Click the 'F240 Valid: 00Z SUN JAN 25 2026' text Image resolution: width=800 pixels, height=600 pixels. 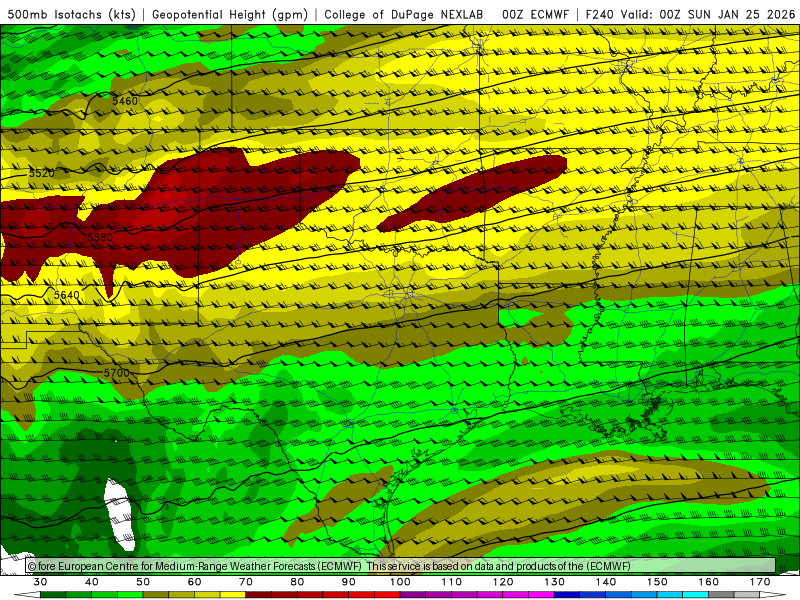pyautogui.click(x=690, y=14)
